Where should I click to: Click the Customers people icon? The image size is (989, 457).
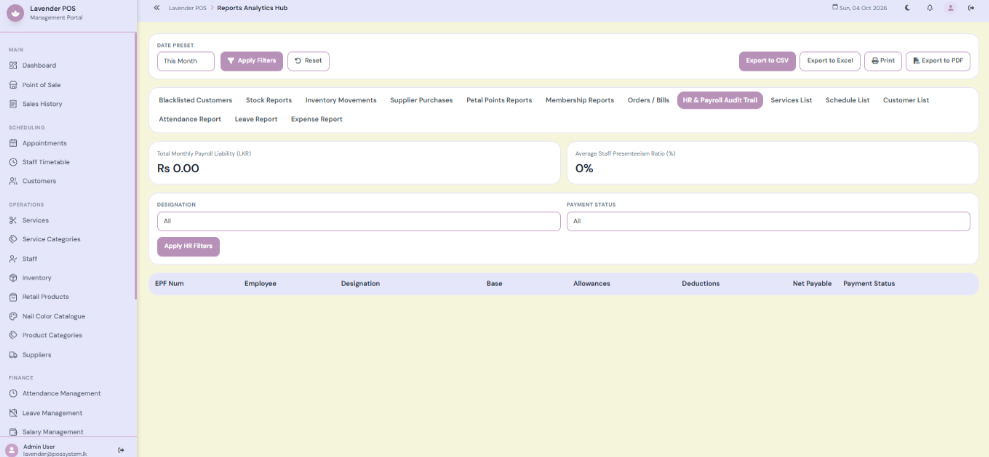[x=13, y=181]
